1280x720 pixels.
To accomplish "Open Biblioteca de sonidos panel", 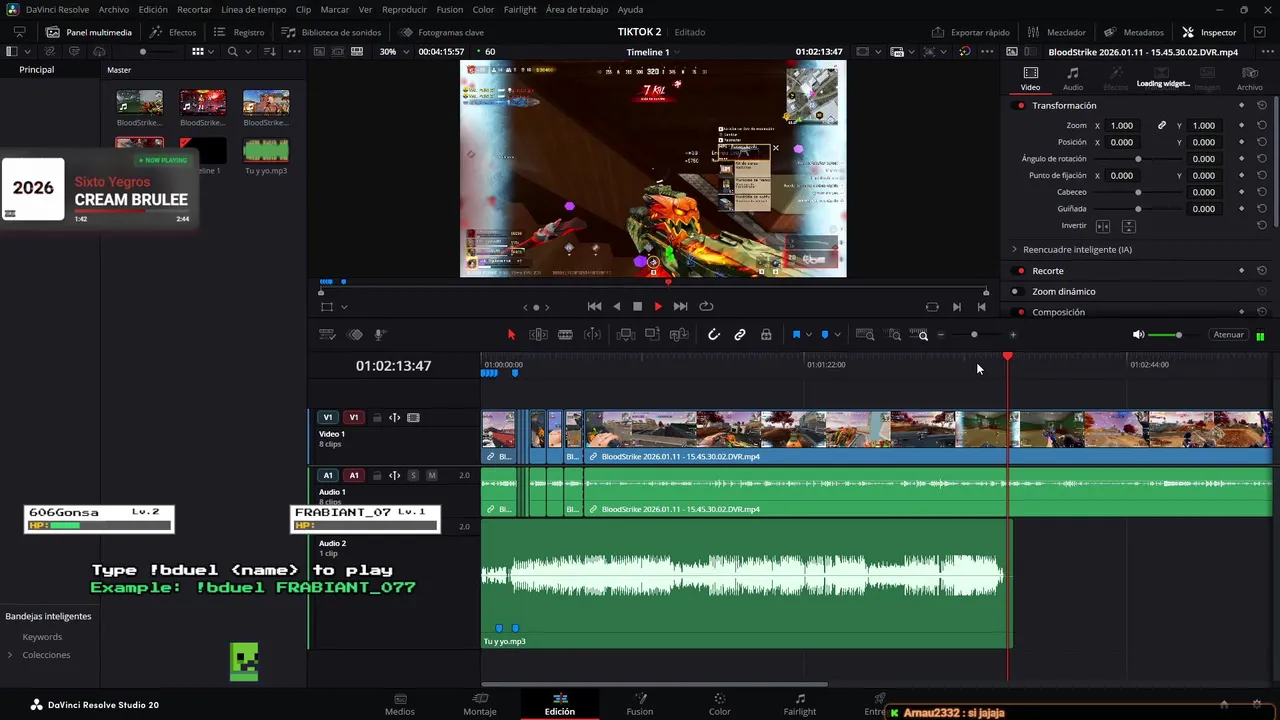I will coord(333,32).
